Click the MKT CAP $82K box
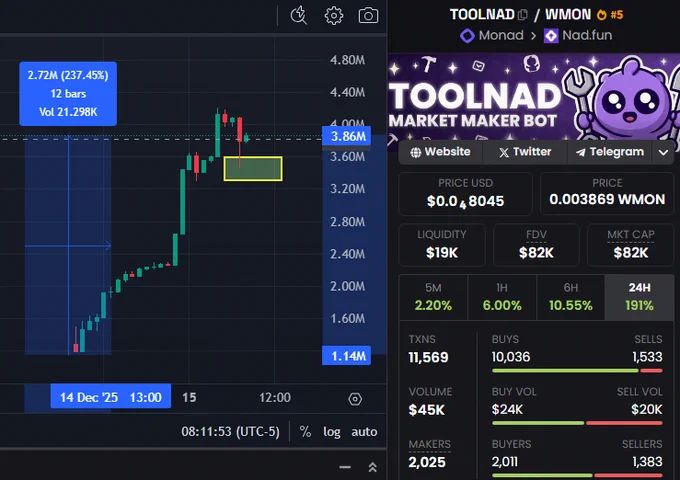 (x=631, y=245)
